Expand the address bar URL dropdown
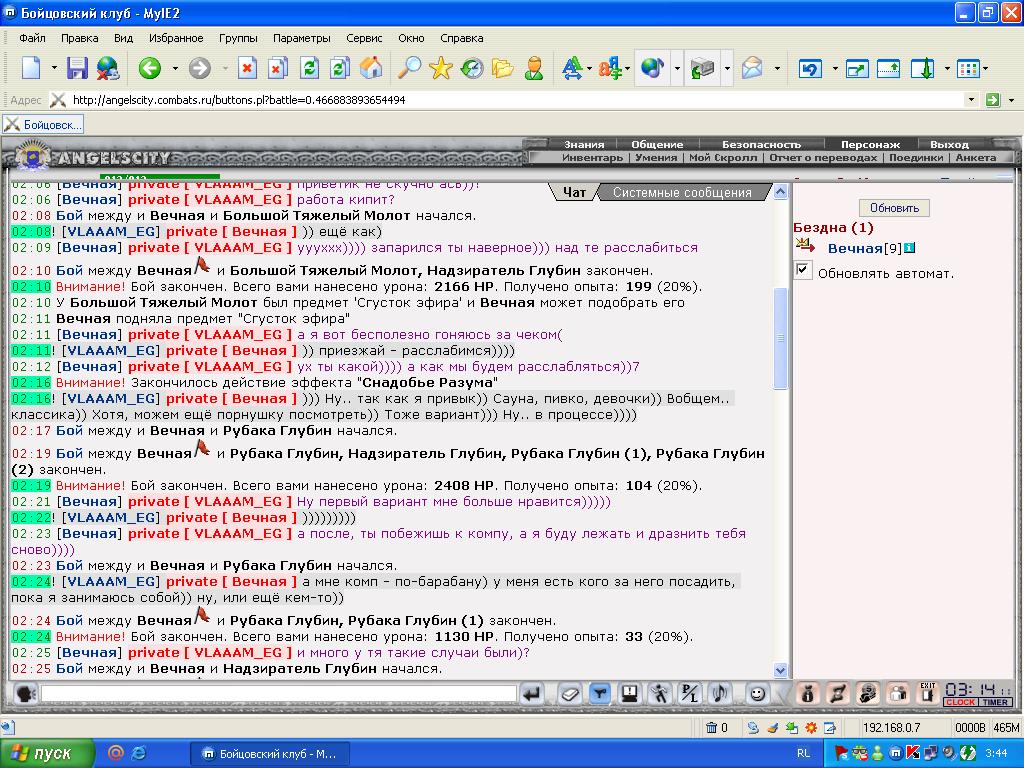 [x=971, y=100]
